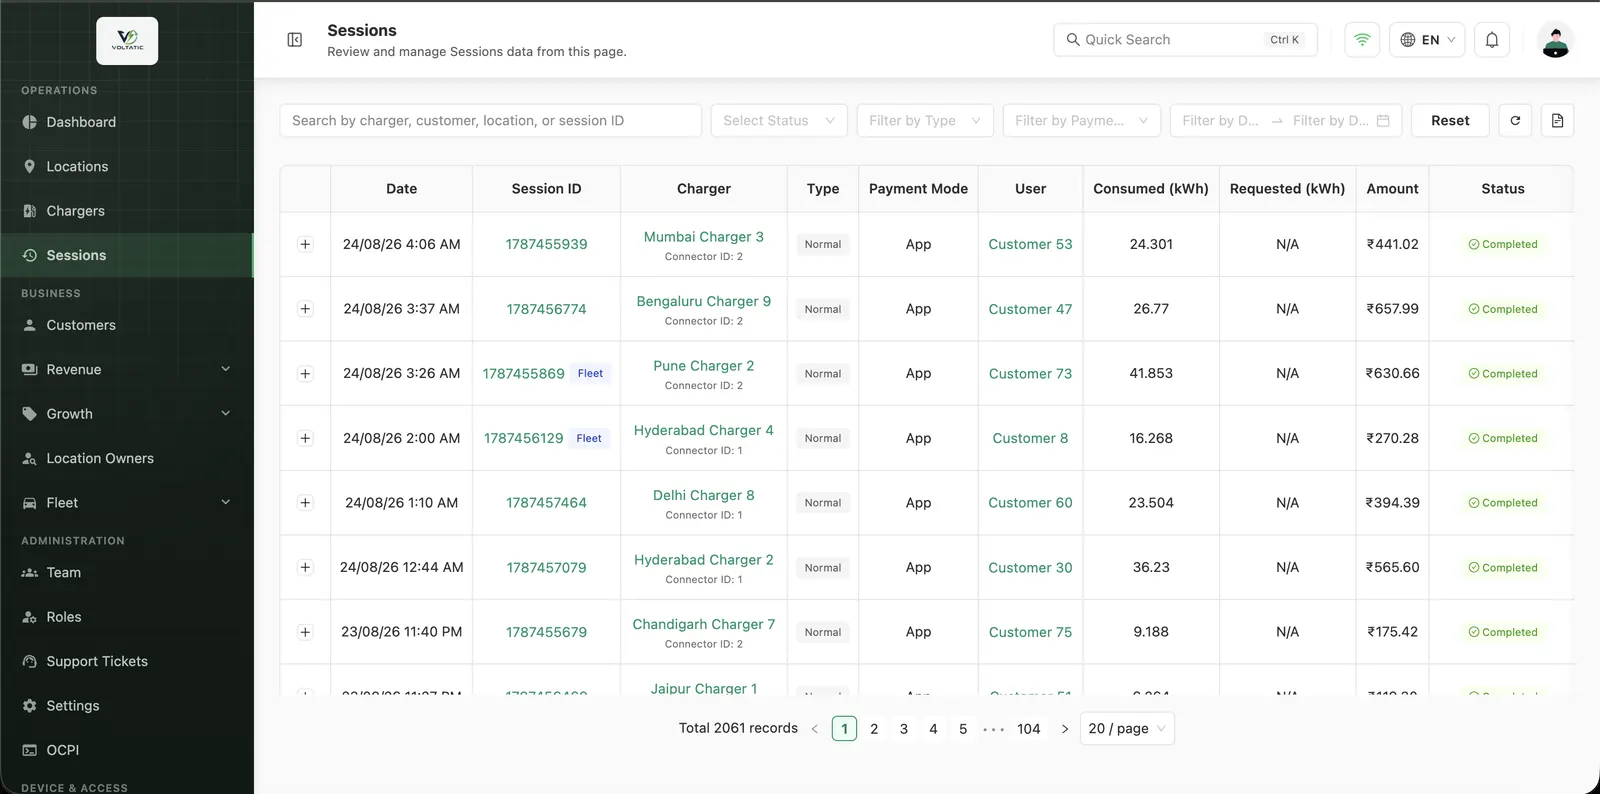Screen dimensions: 1600x794
Task: Click the Settings gear icon
Action: [x=30, y=706]
